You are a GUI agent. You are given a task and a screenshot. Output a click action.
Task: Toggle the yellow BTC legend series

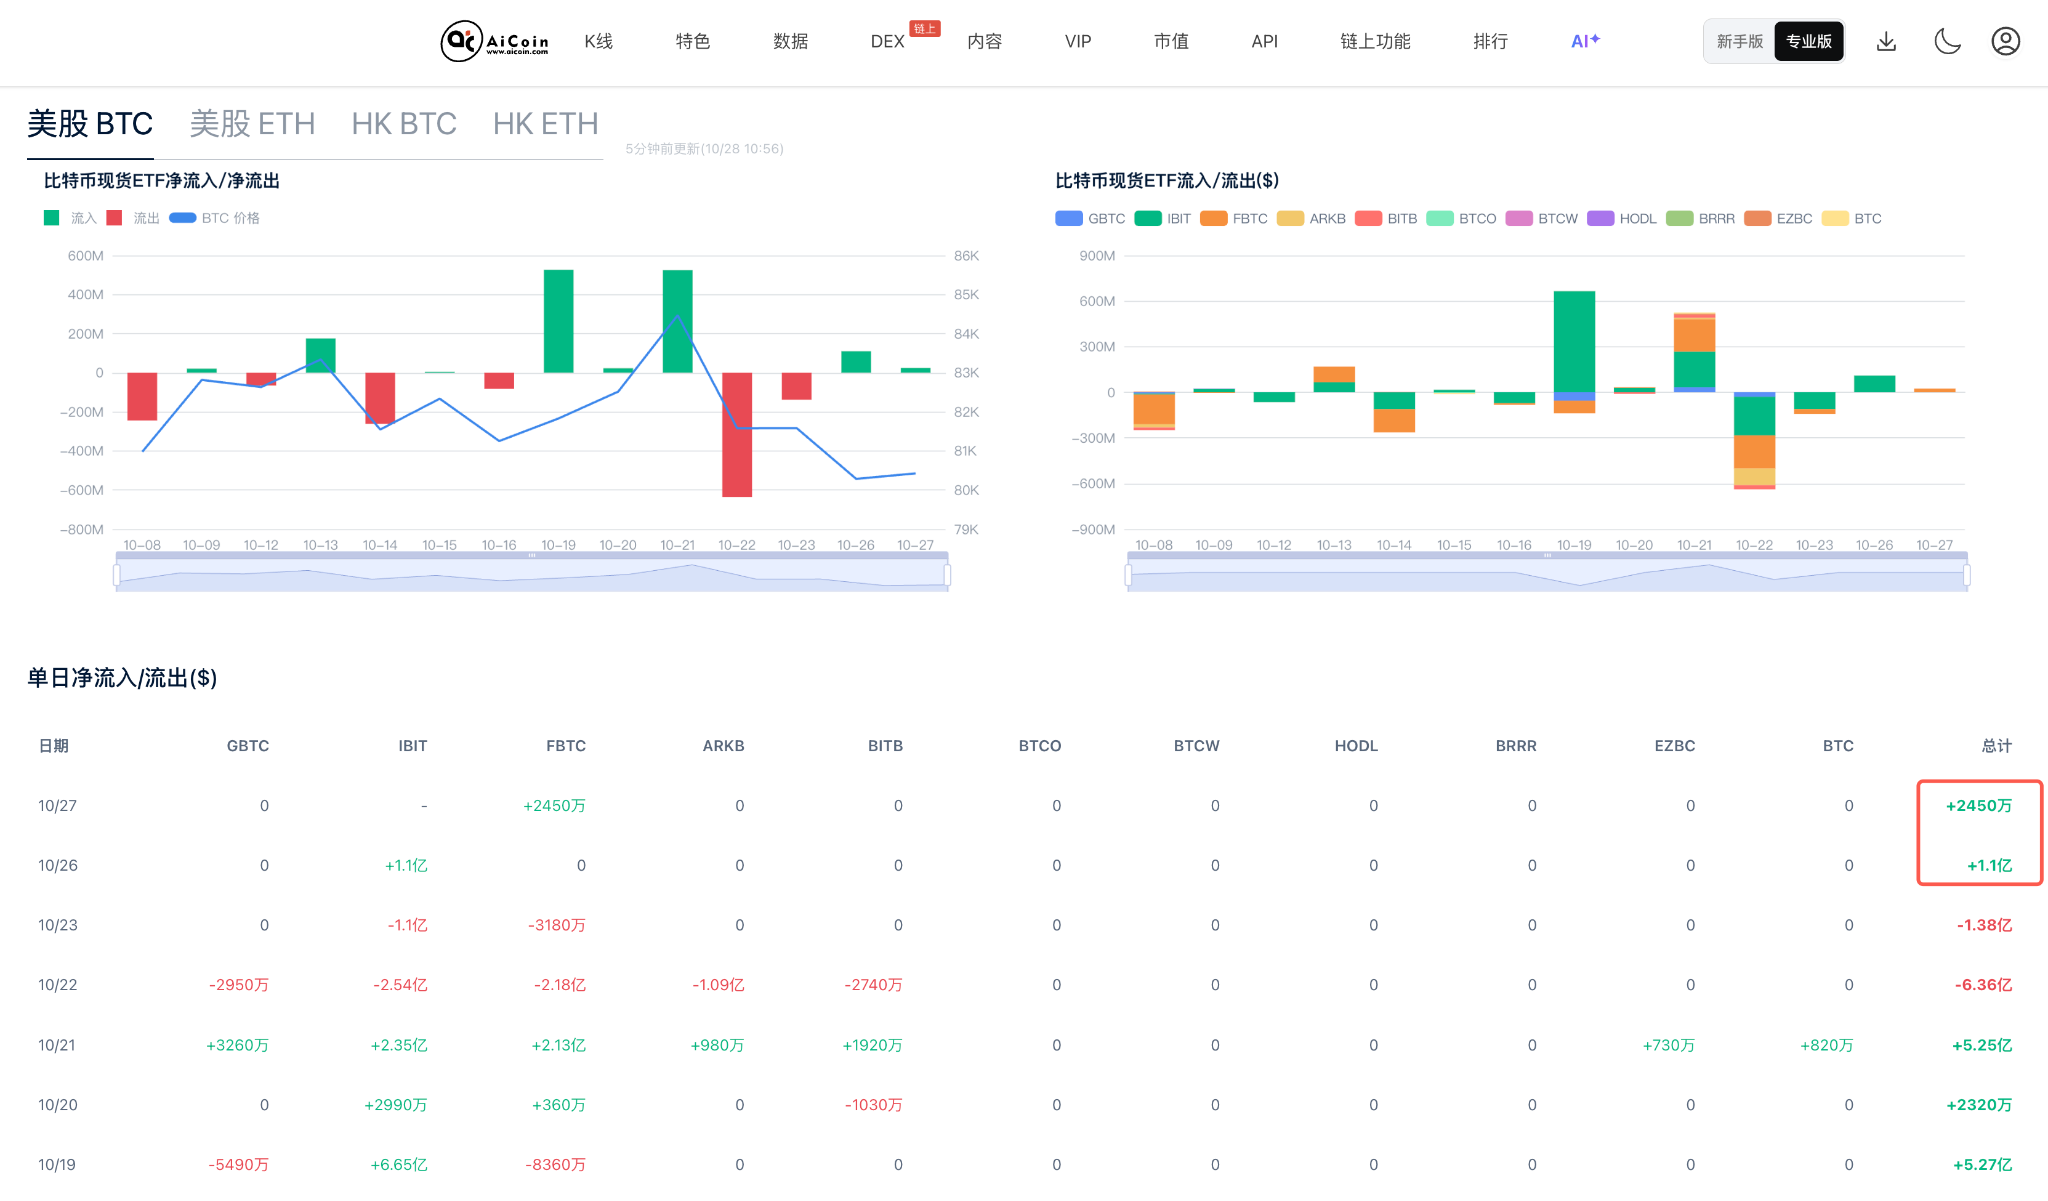[x=1852, y=219]
